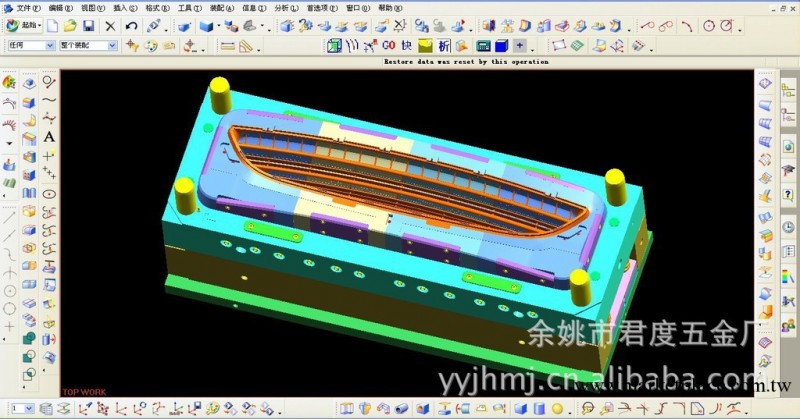Open the 文件 (File) menu

pyautogui.click(x=28, y=7)
